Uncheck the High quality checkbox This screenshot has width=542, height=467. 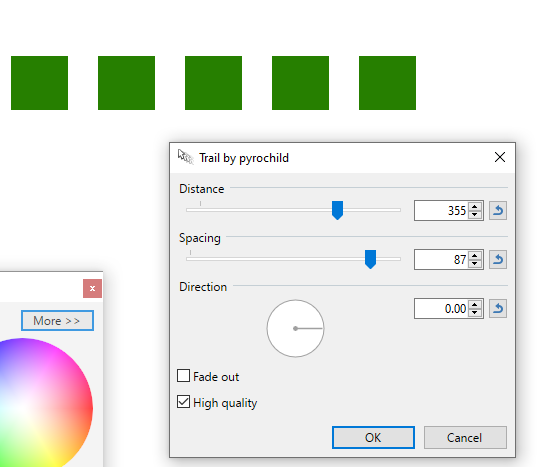(183, 402)
